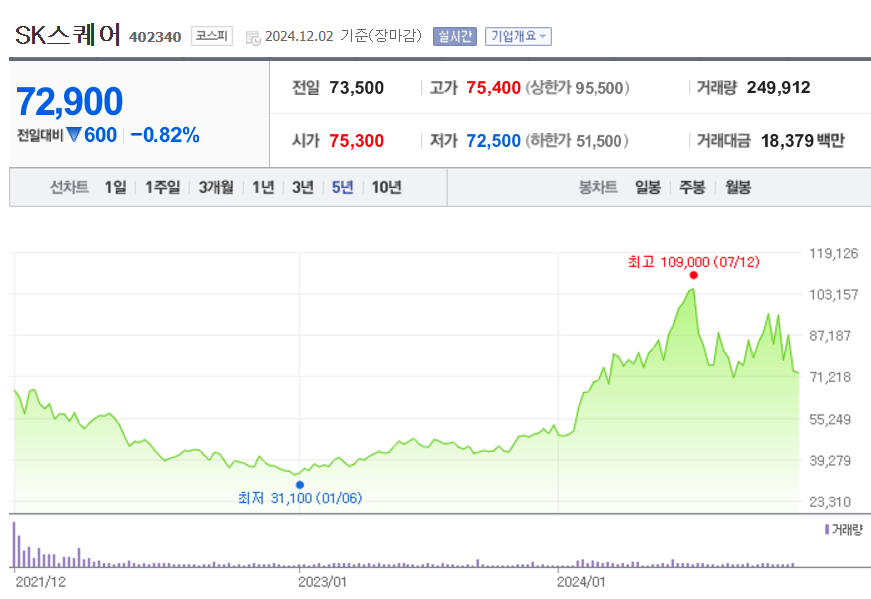871x599 pixels.
Task: Click the stock code 402340
Action: [x=155, y=37]
